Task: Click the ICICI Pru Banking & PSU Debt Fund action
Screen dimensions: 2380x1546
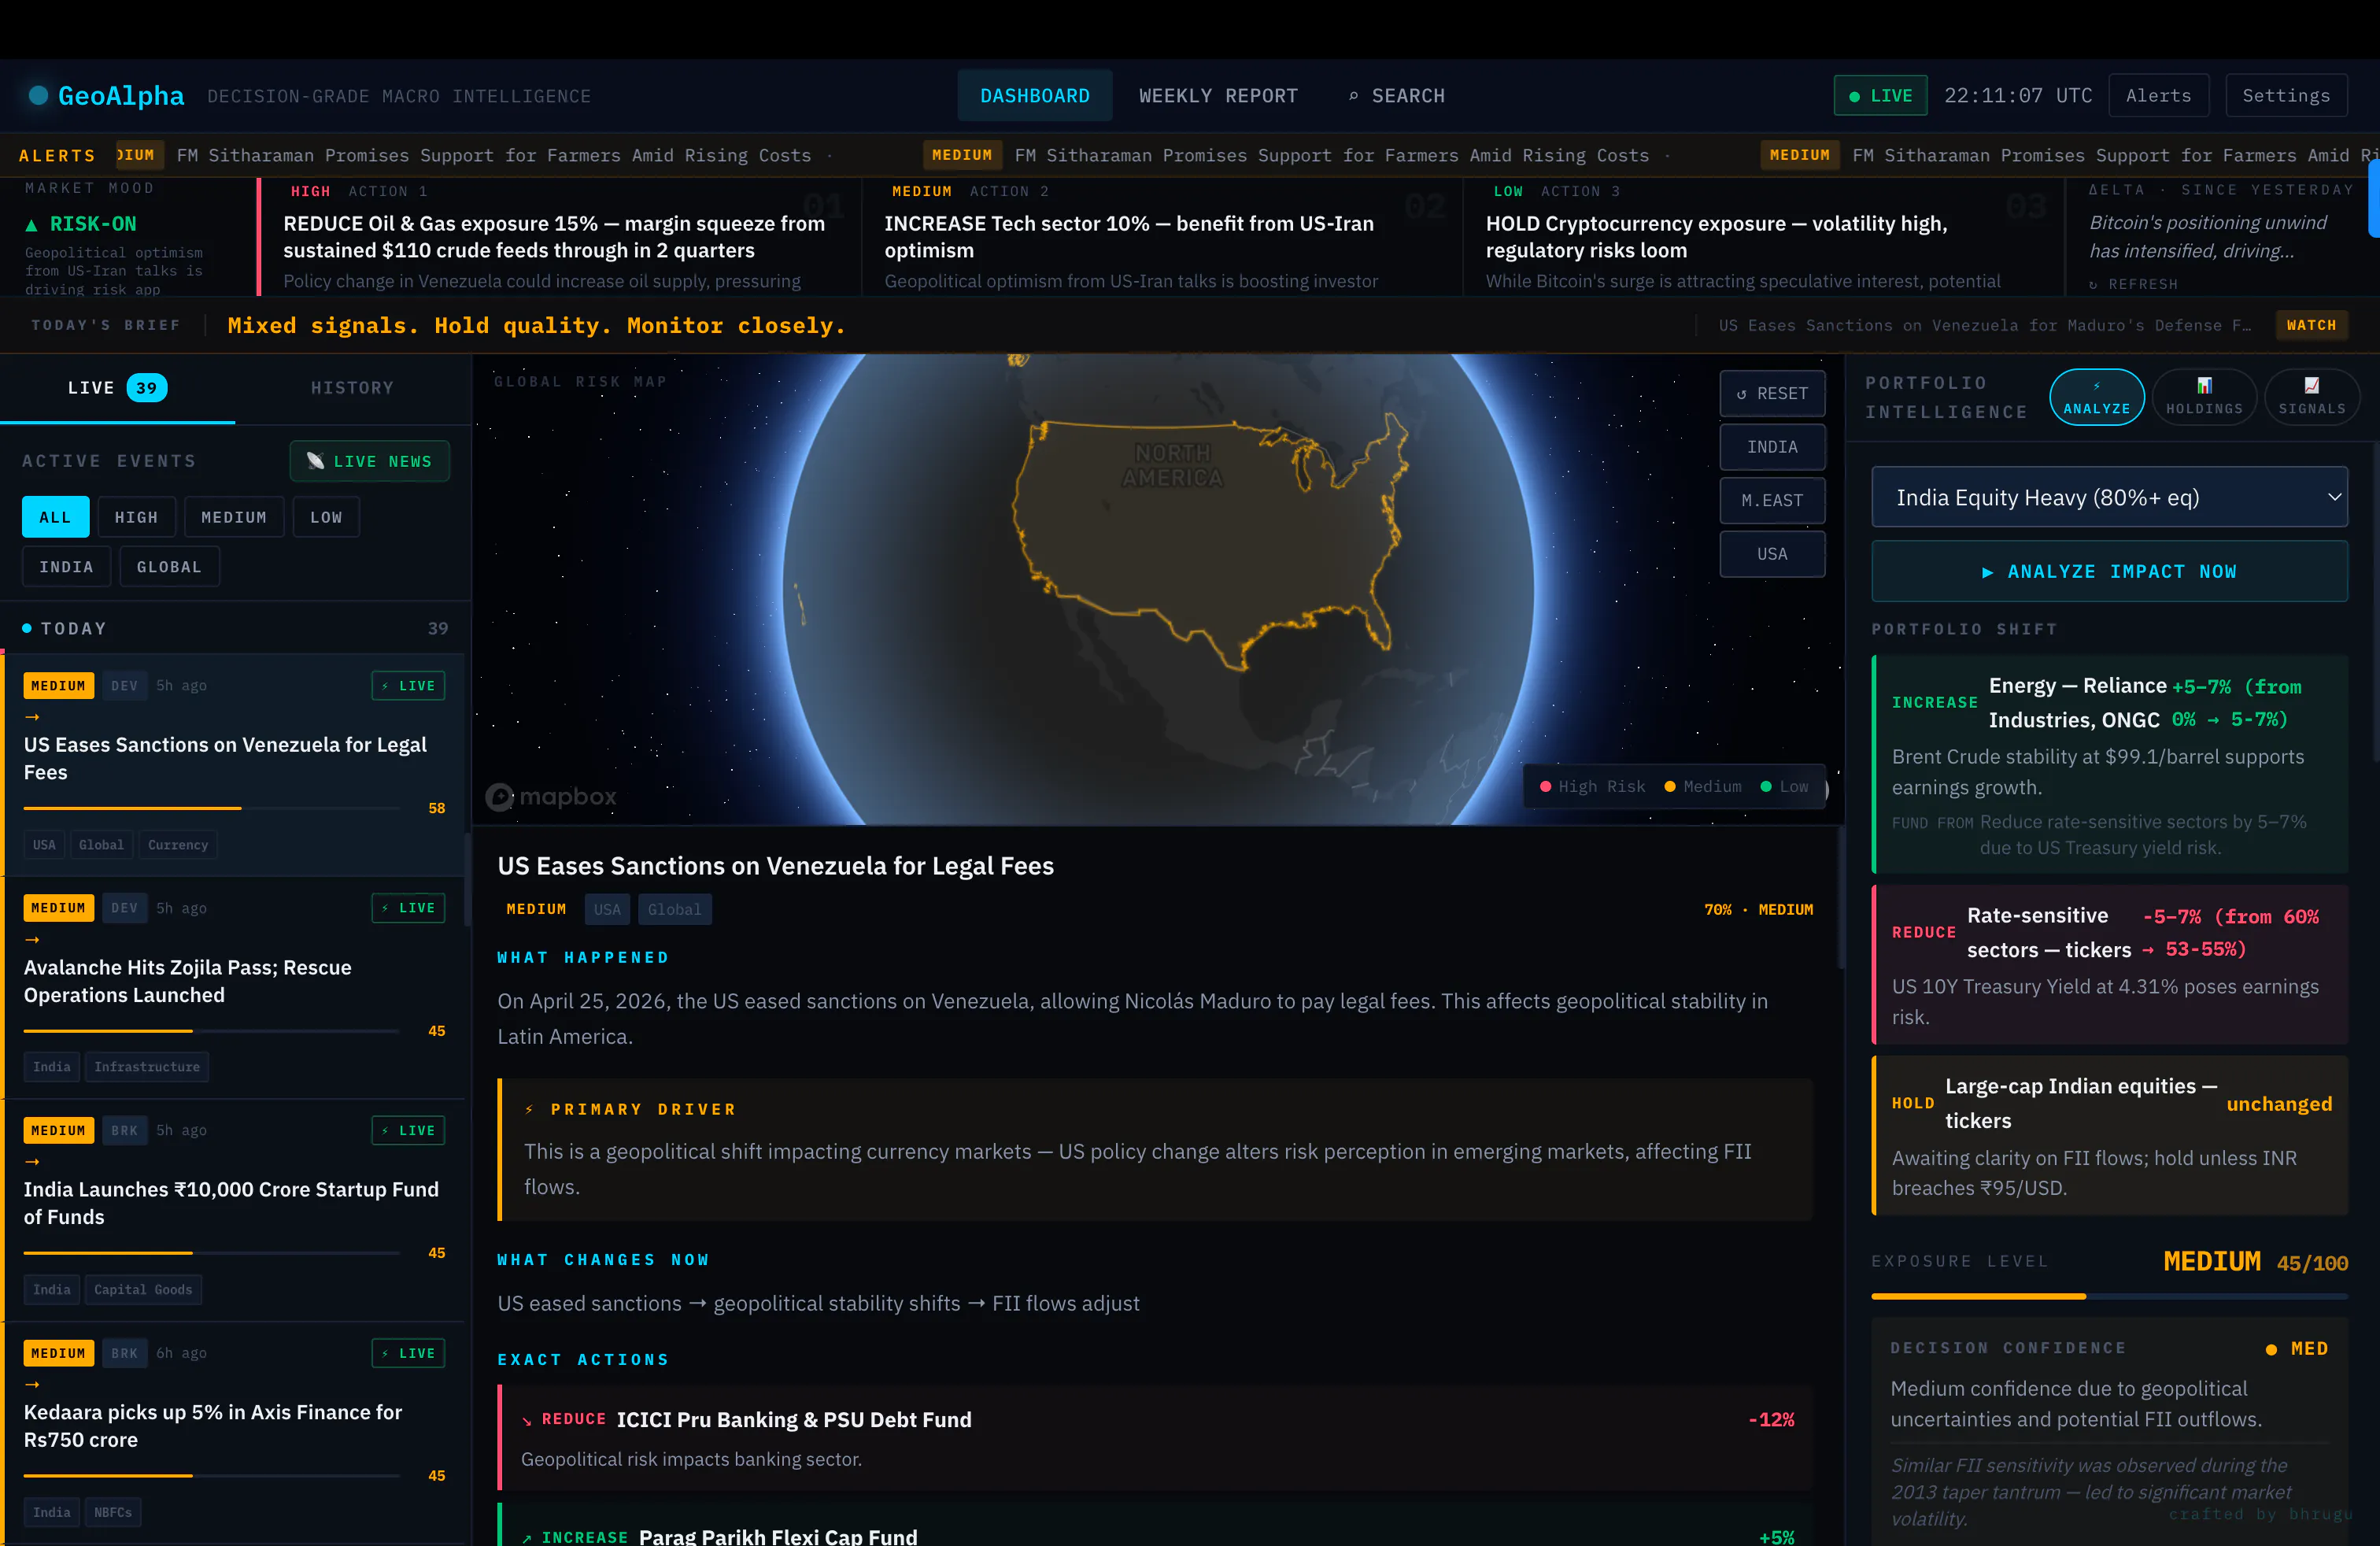Action: 1156,1438
